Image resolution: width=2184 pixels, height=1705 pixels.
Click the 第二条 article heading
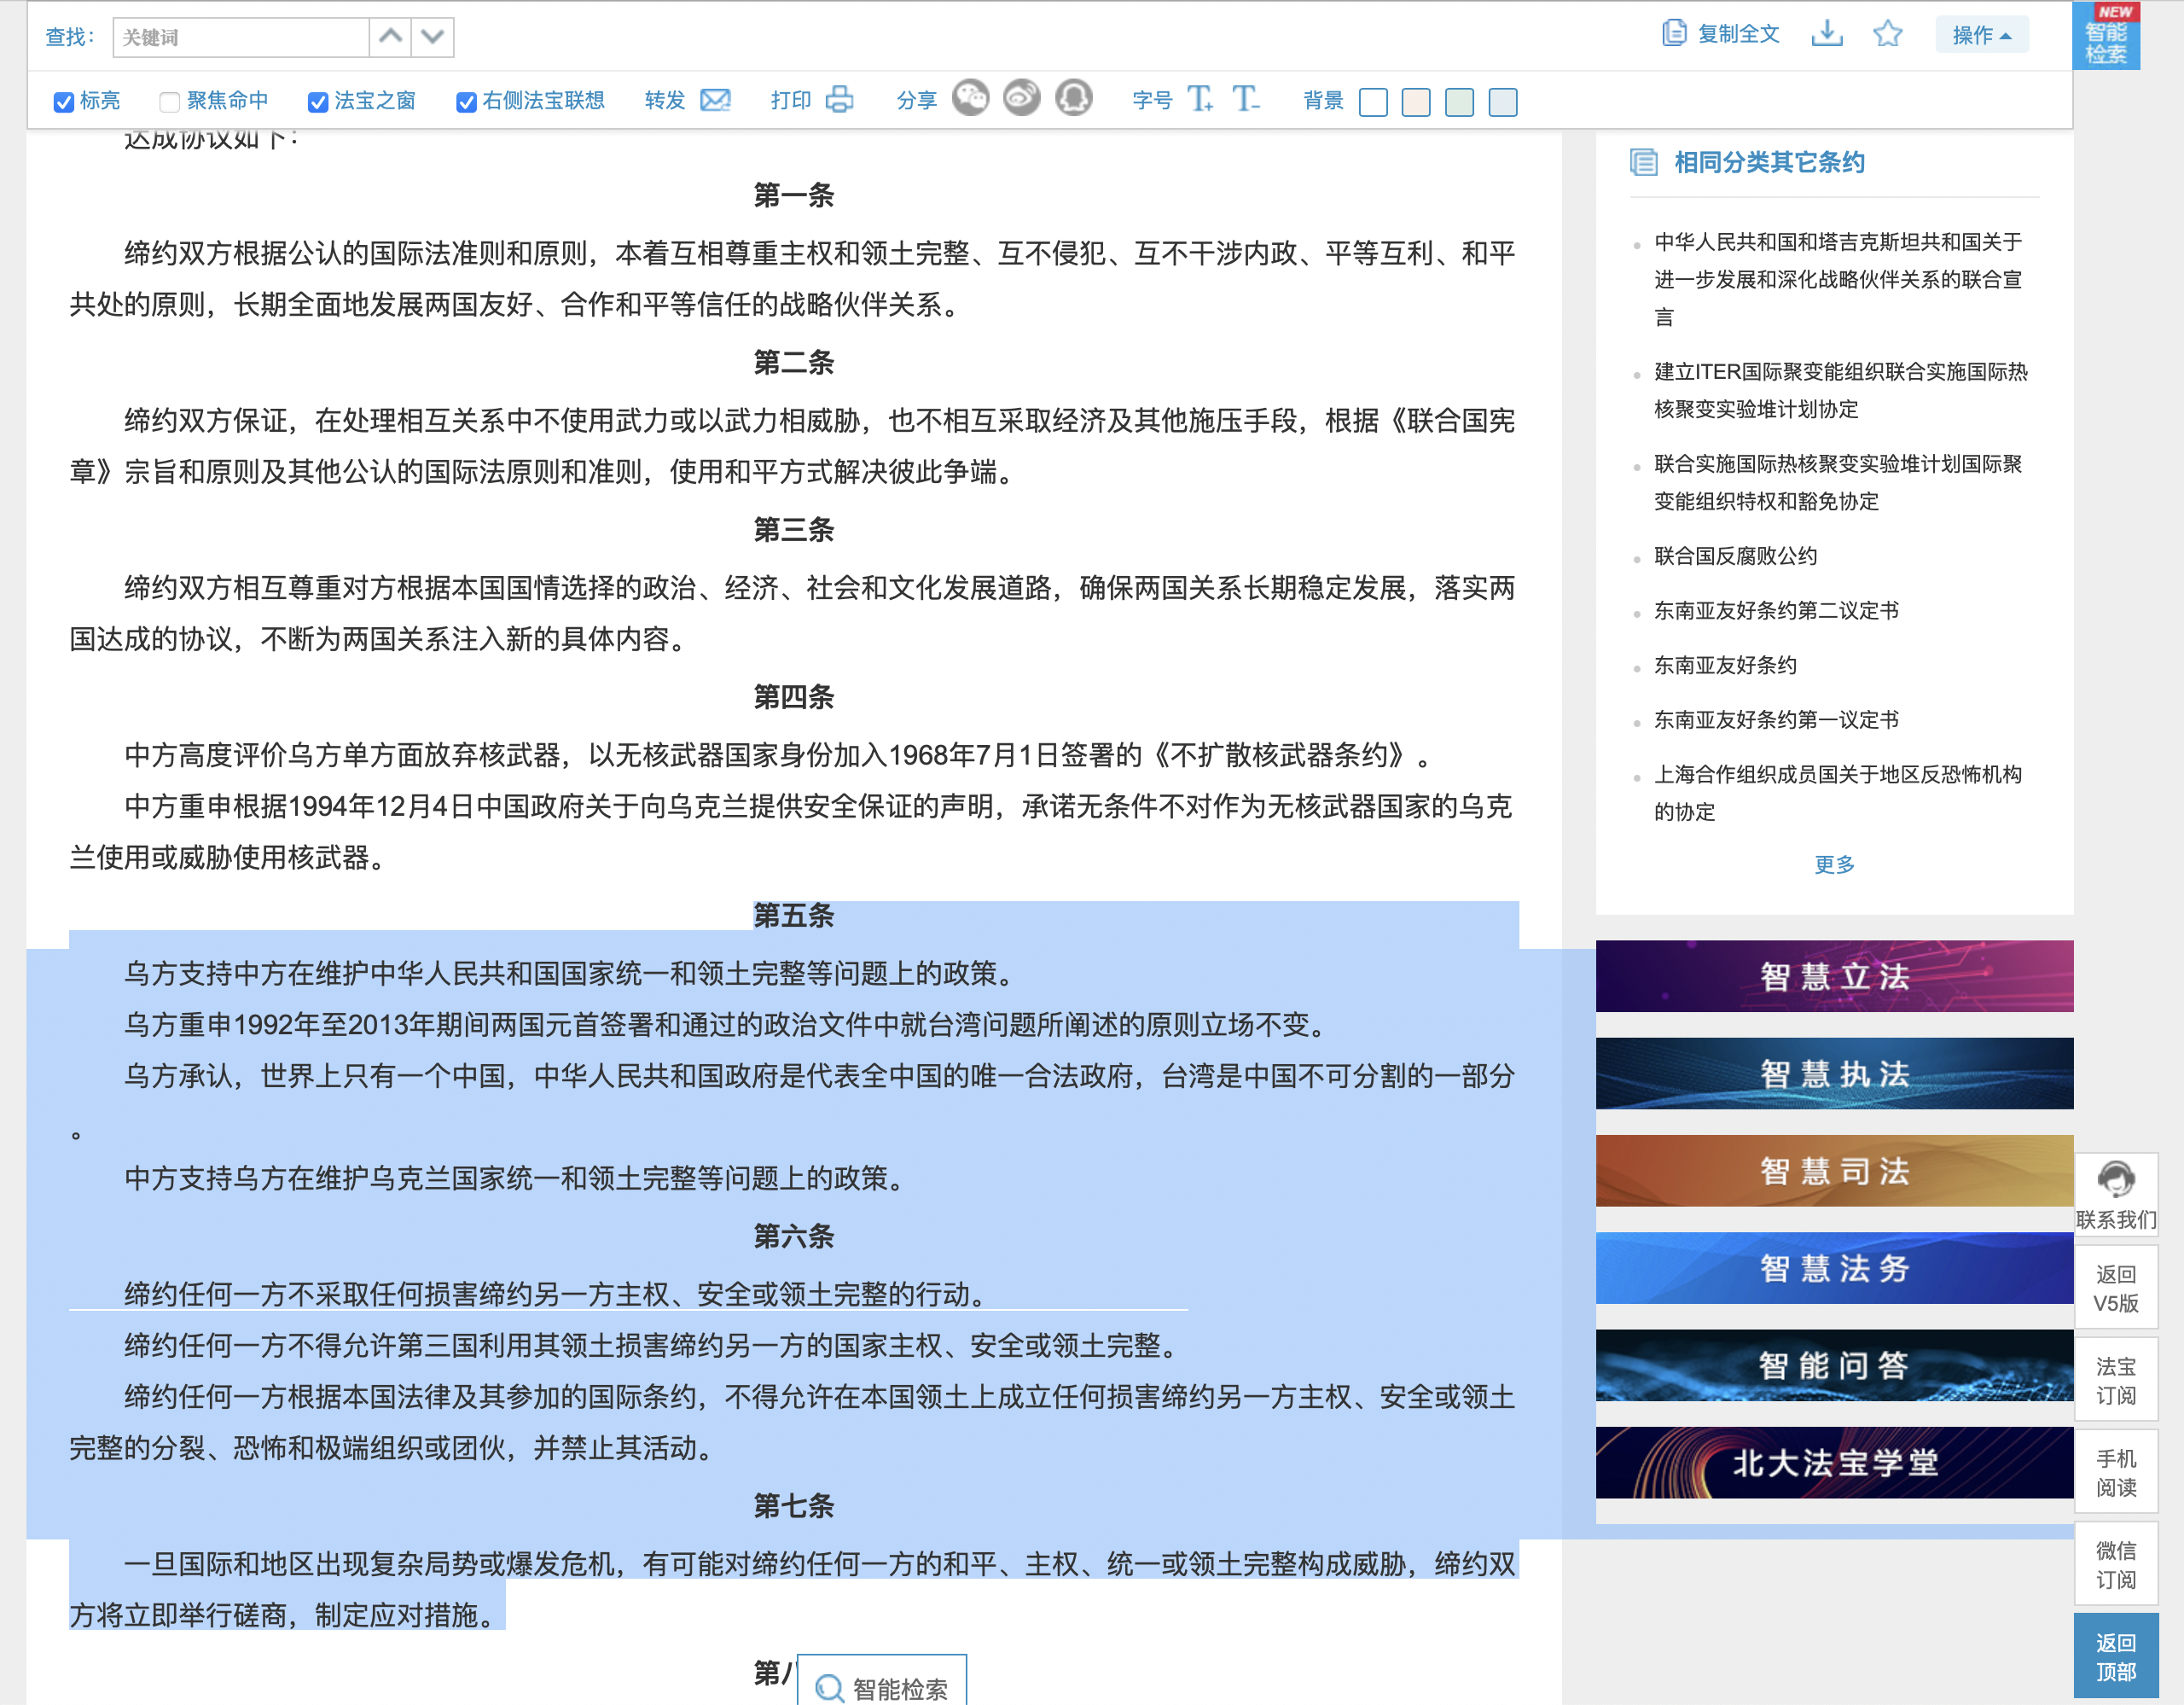(x=794, y=362)
